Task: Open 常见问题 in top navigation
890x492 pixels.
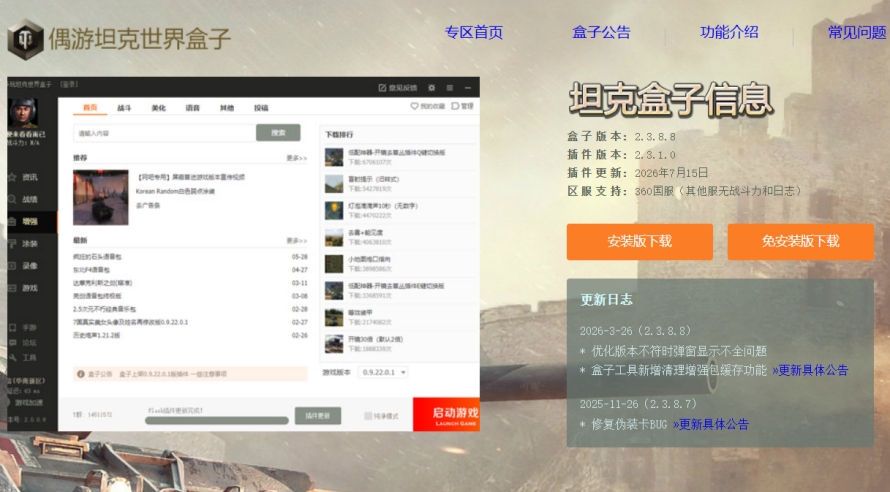Action: [857, 32]
